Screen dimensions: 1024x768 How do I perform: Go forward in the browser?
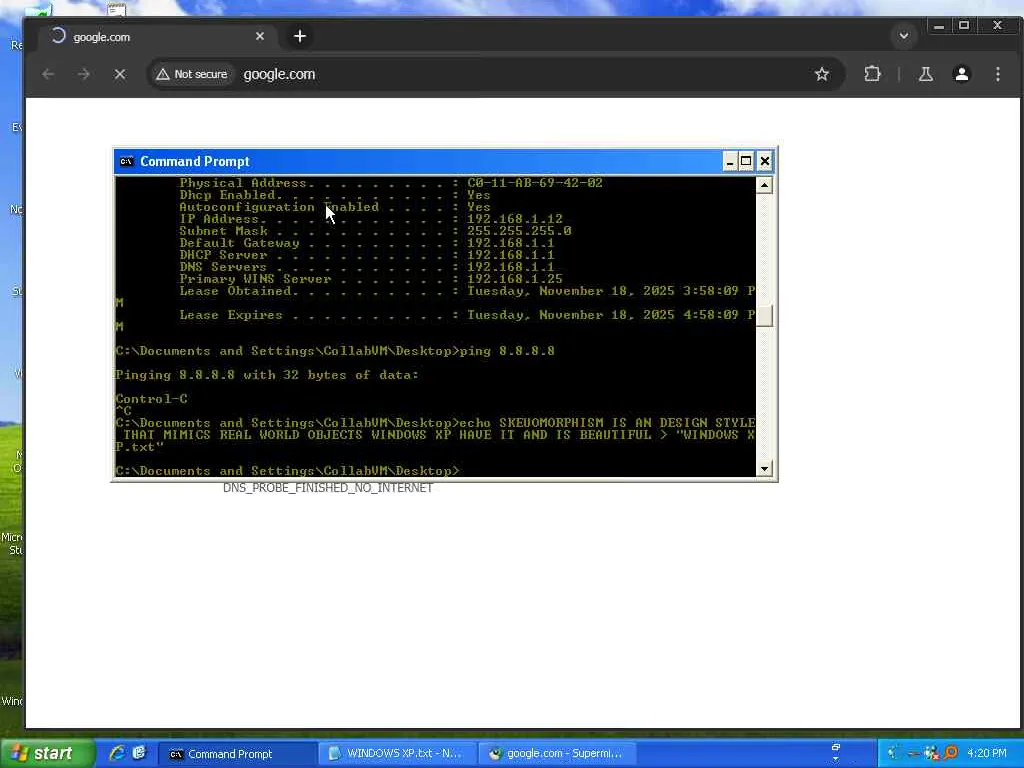coord(84,74)
